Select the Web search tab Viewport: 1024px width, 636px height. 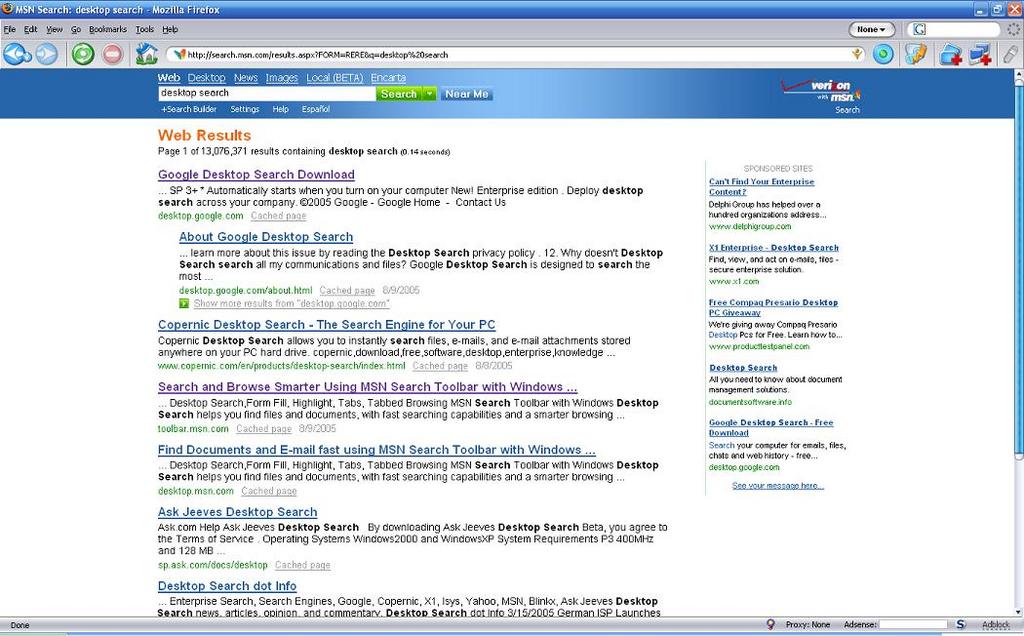[x=168, y=78]
